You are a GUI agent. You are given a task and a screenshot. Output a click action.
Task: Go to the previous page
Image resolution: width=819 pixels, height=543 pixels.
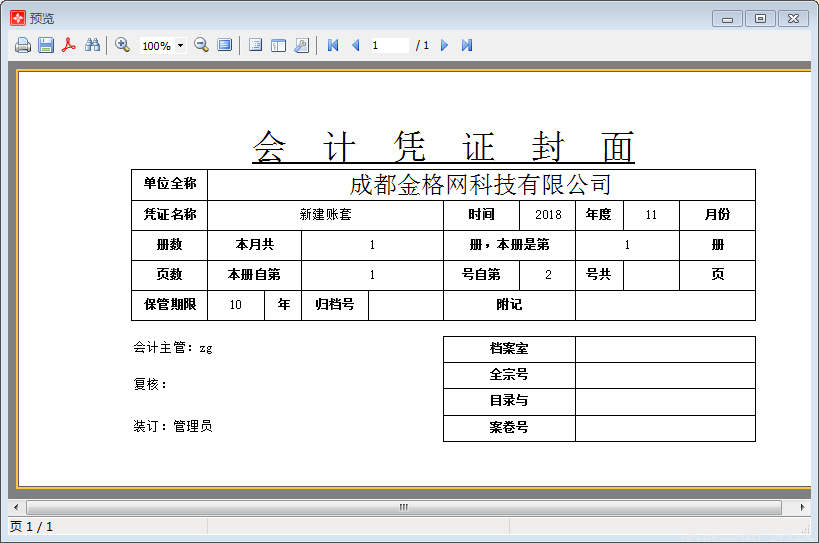(355, 45)
